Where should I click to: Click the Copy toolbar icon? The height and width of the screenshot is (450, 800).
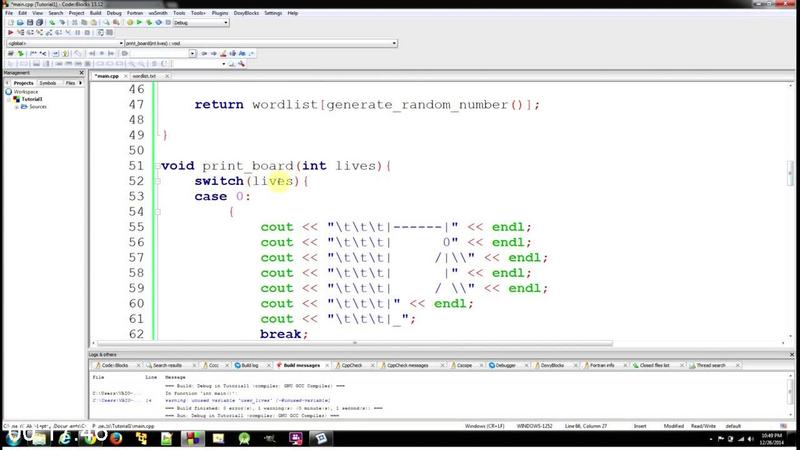84,22
